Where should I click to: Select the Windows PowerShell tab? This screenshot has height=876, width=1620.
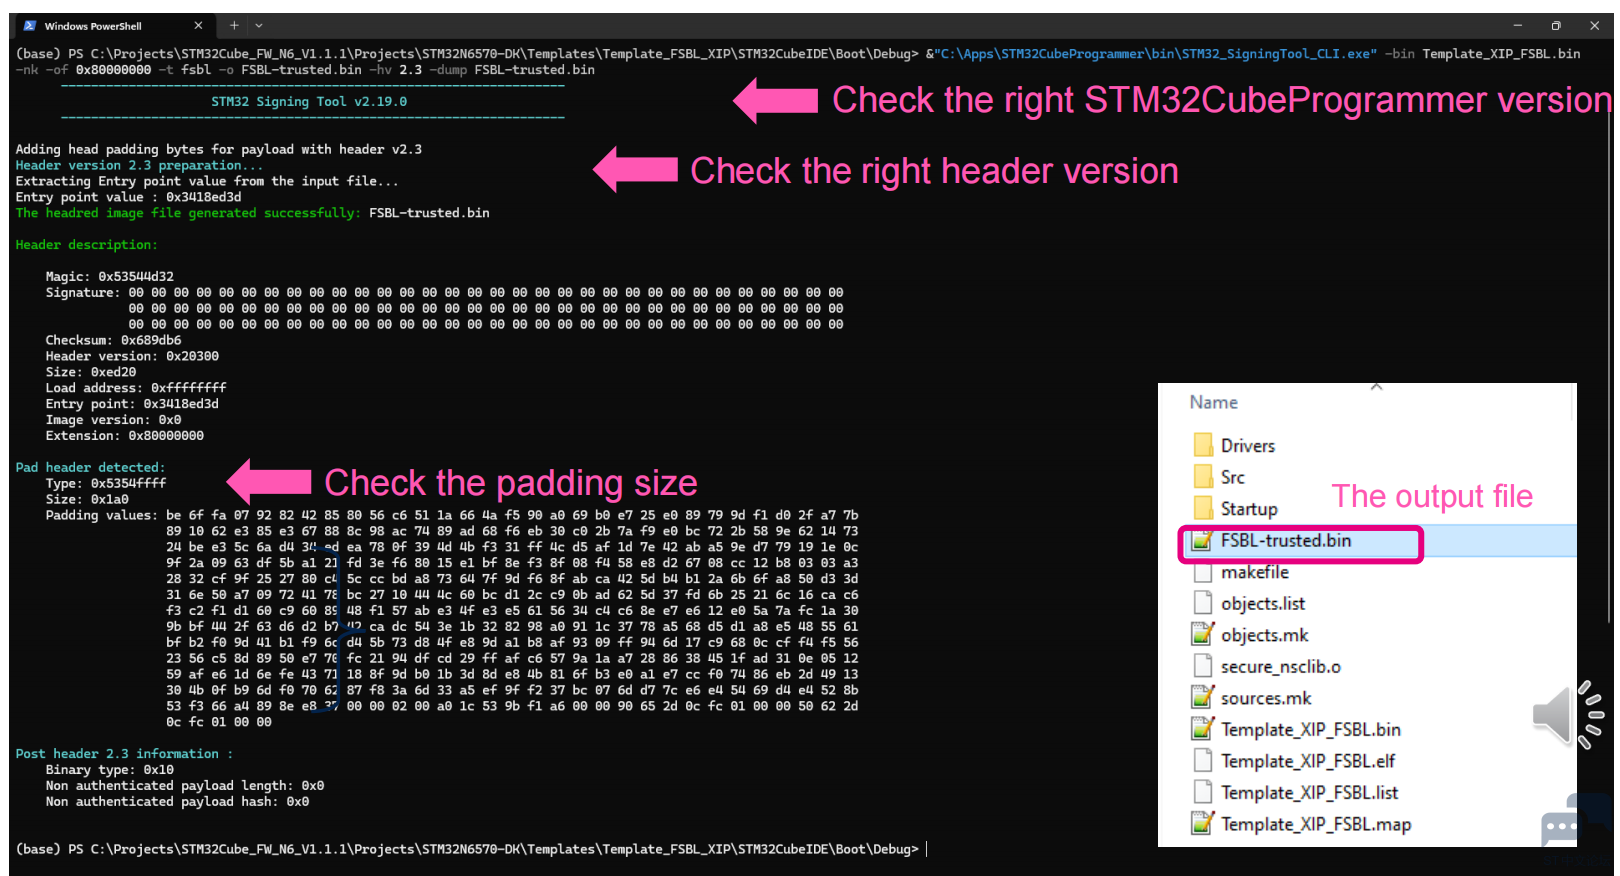[112, 26]
